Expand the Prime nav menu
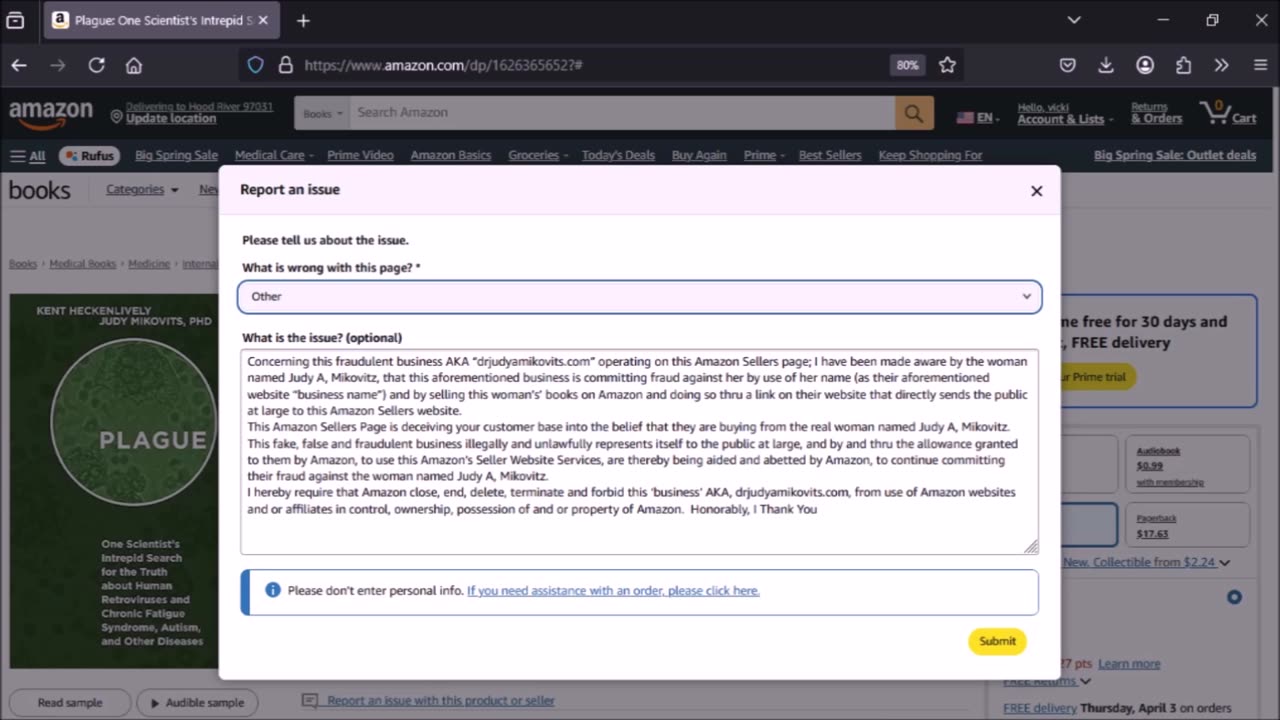This screenshot has width=1280, height=720. [x=764, y=155]
